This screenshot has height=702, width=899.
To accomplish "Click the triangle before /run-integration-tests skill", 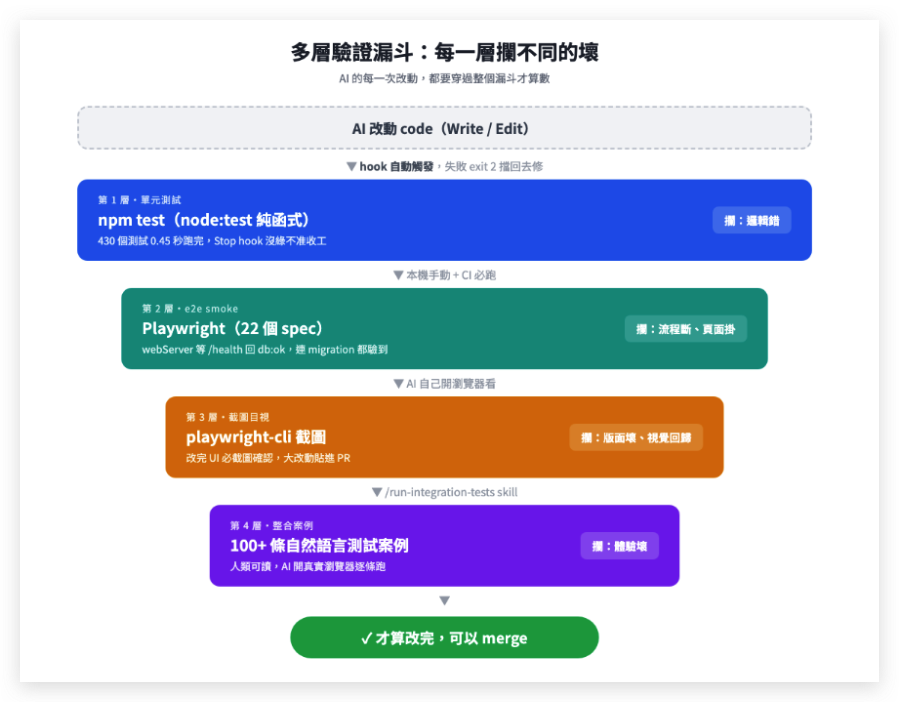I will (x=377, y=492).
